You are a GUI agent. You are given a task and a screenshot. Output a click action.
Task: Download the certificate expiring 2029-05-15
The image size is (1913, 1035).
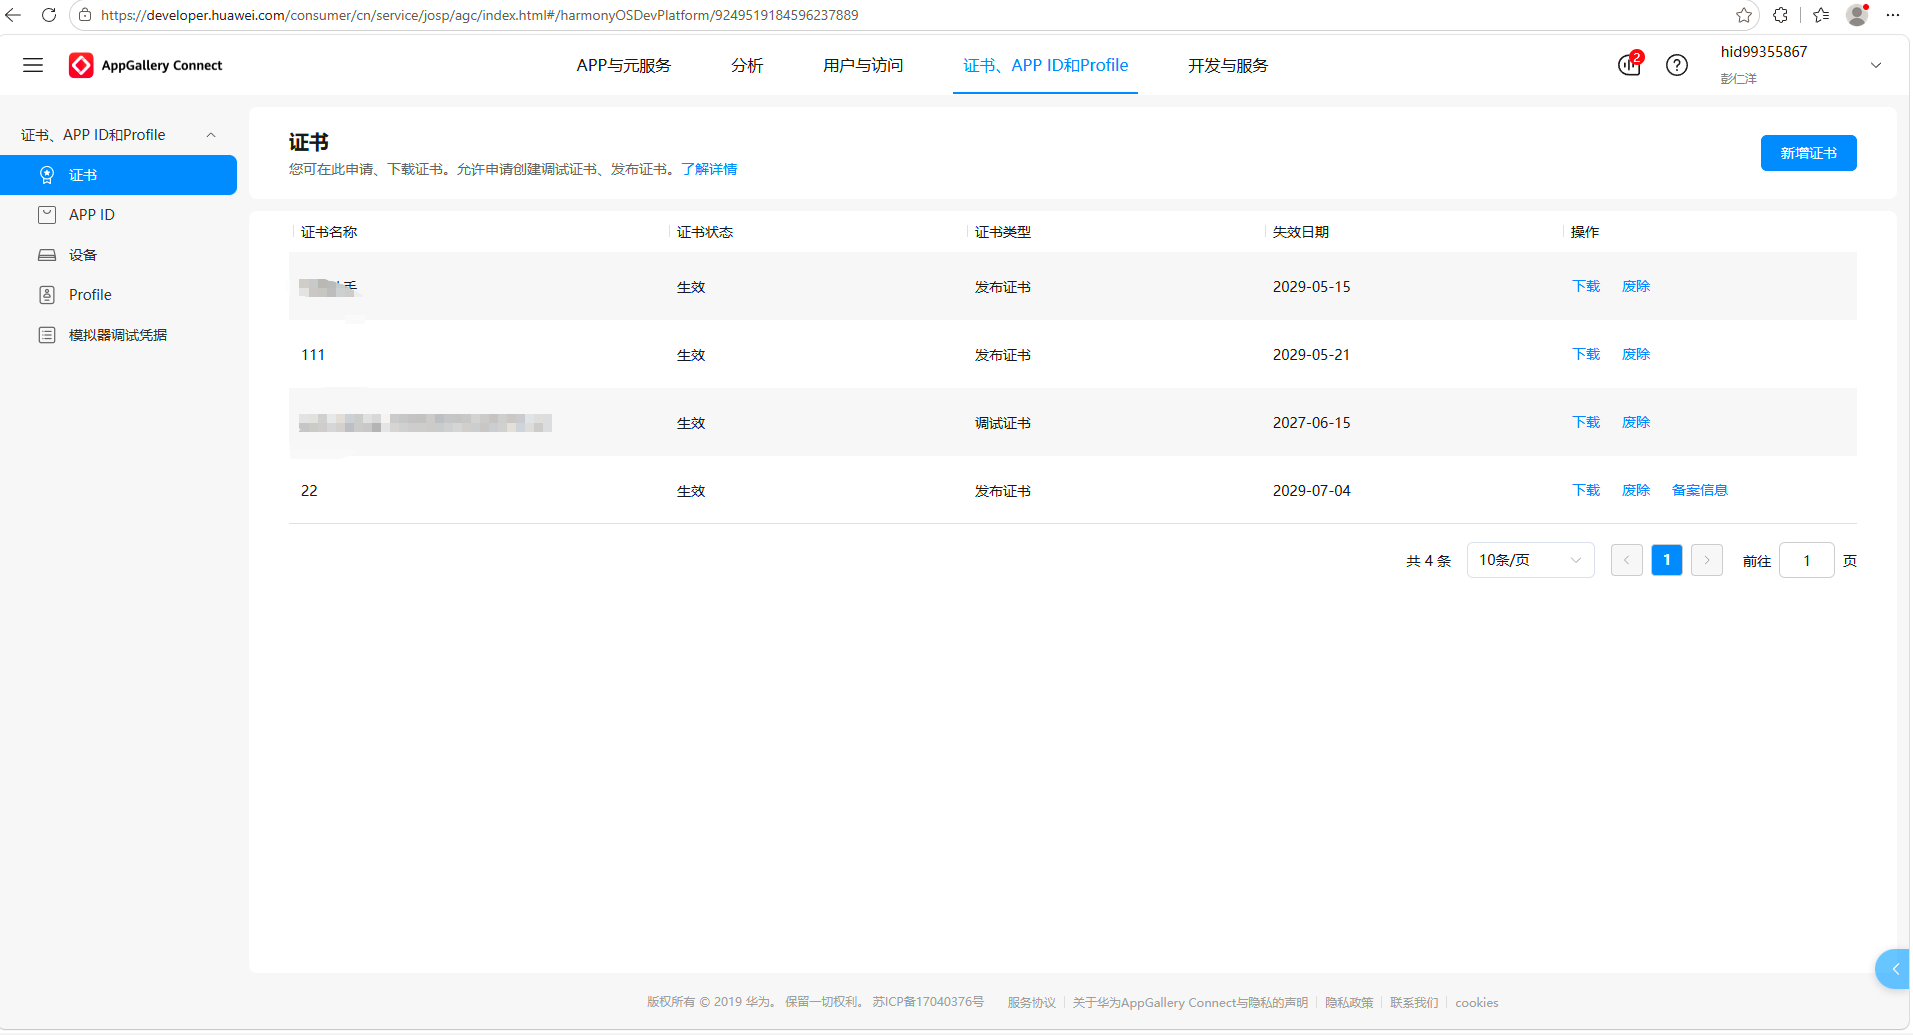1587,286
